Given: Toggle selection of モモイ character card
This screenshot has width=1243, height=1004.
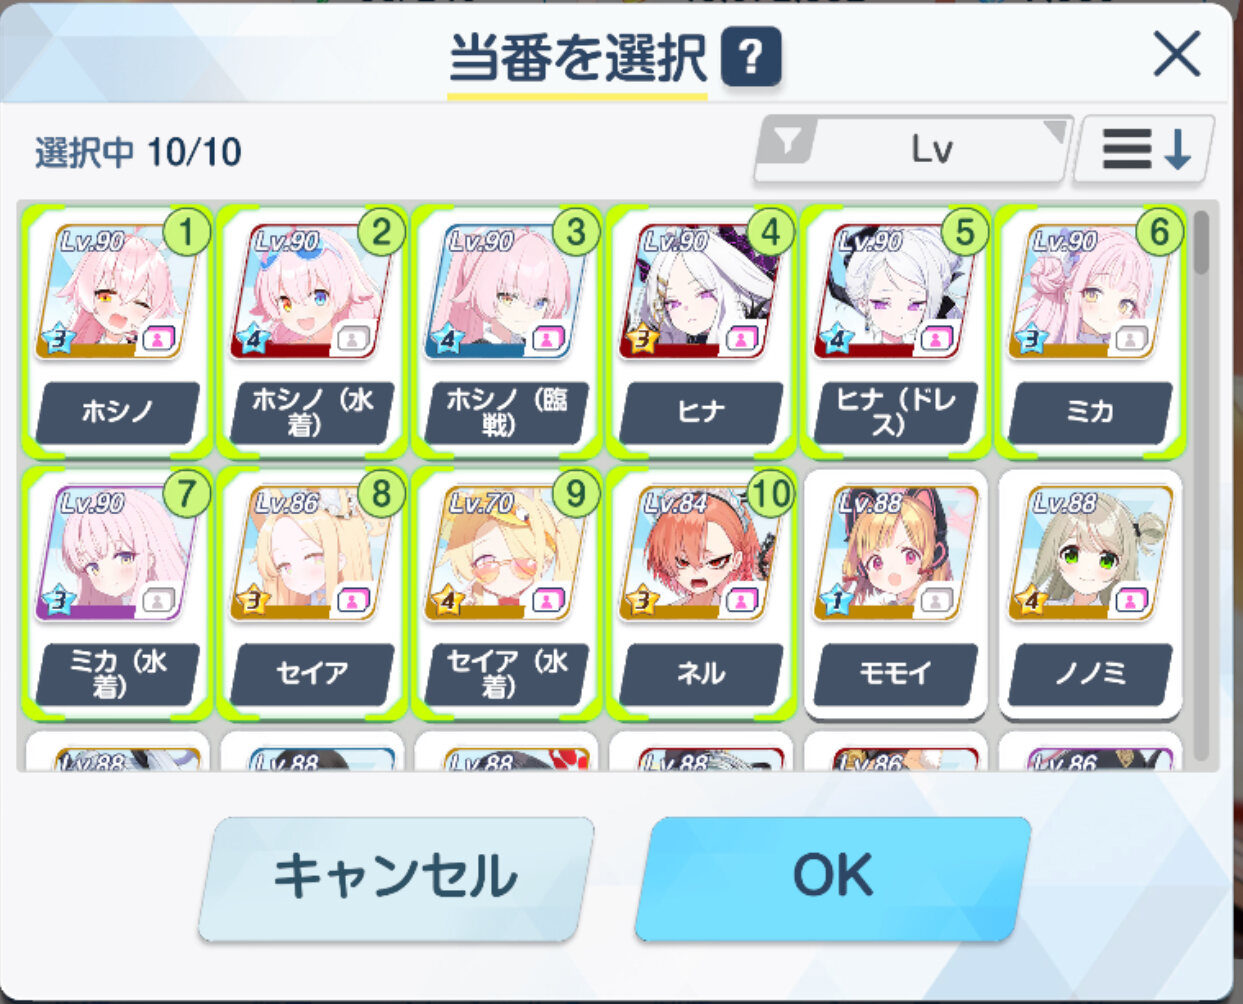Looking at the screenshot, I should [895, 594].
